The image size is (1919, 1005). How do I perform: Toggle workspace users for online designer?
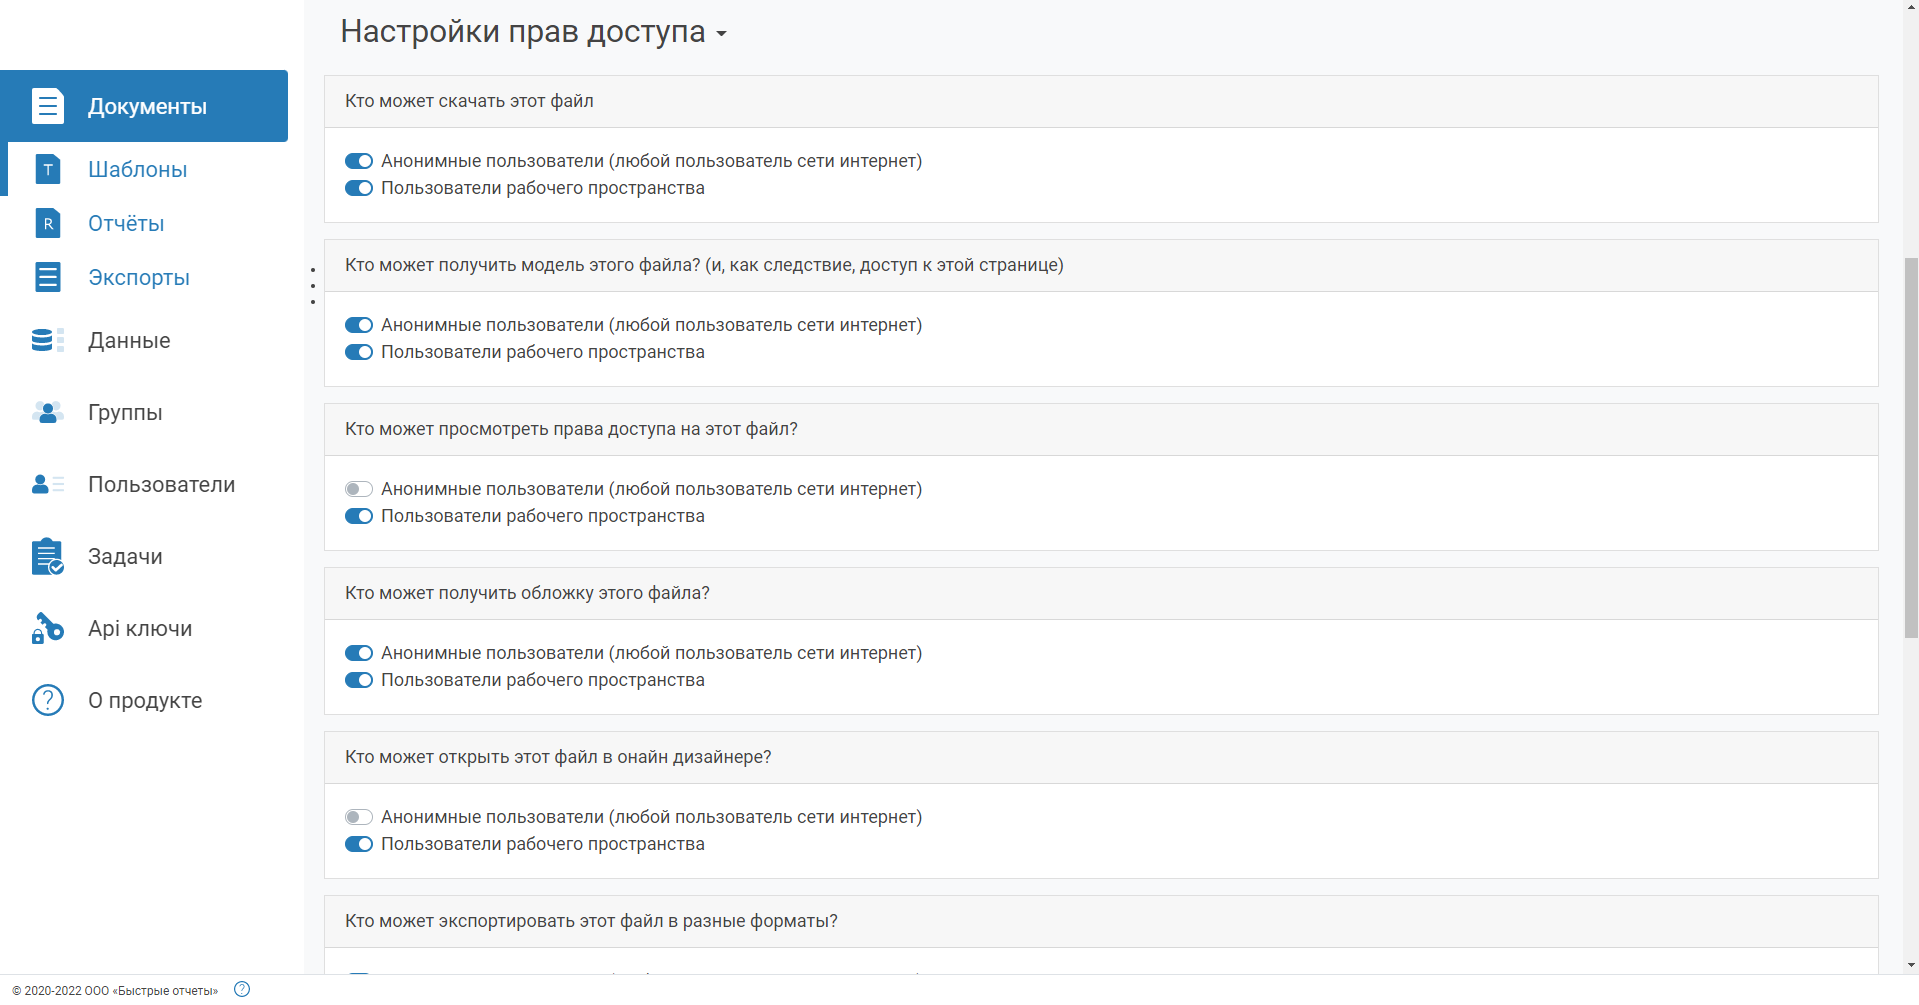[x=359, y=844]
